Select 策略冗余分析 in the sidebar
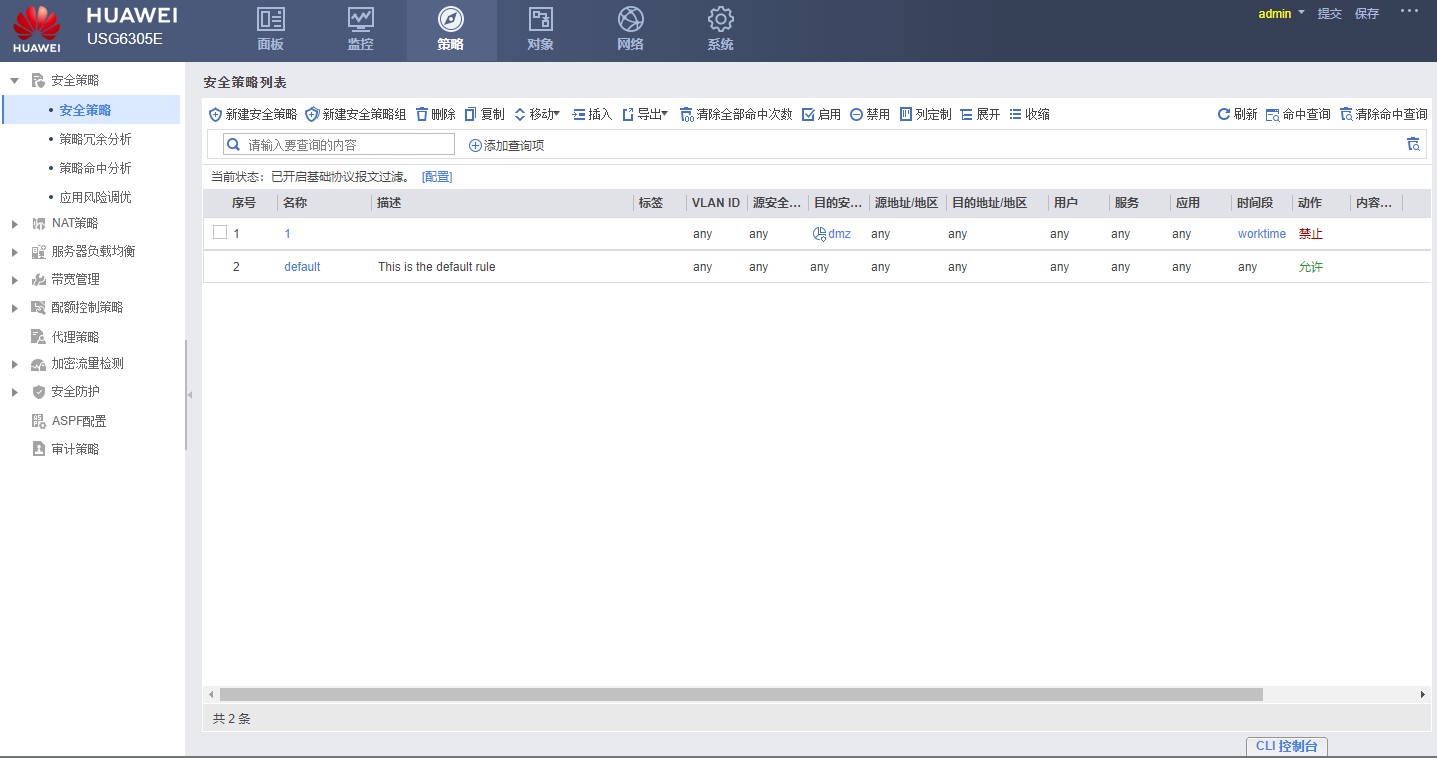 pyautogui.click(x=95, y=139)
